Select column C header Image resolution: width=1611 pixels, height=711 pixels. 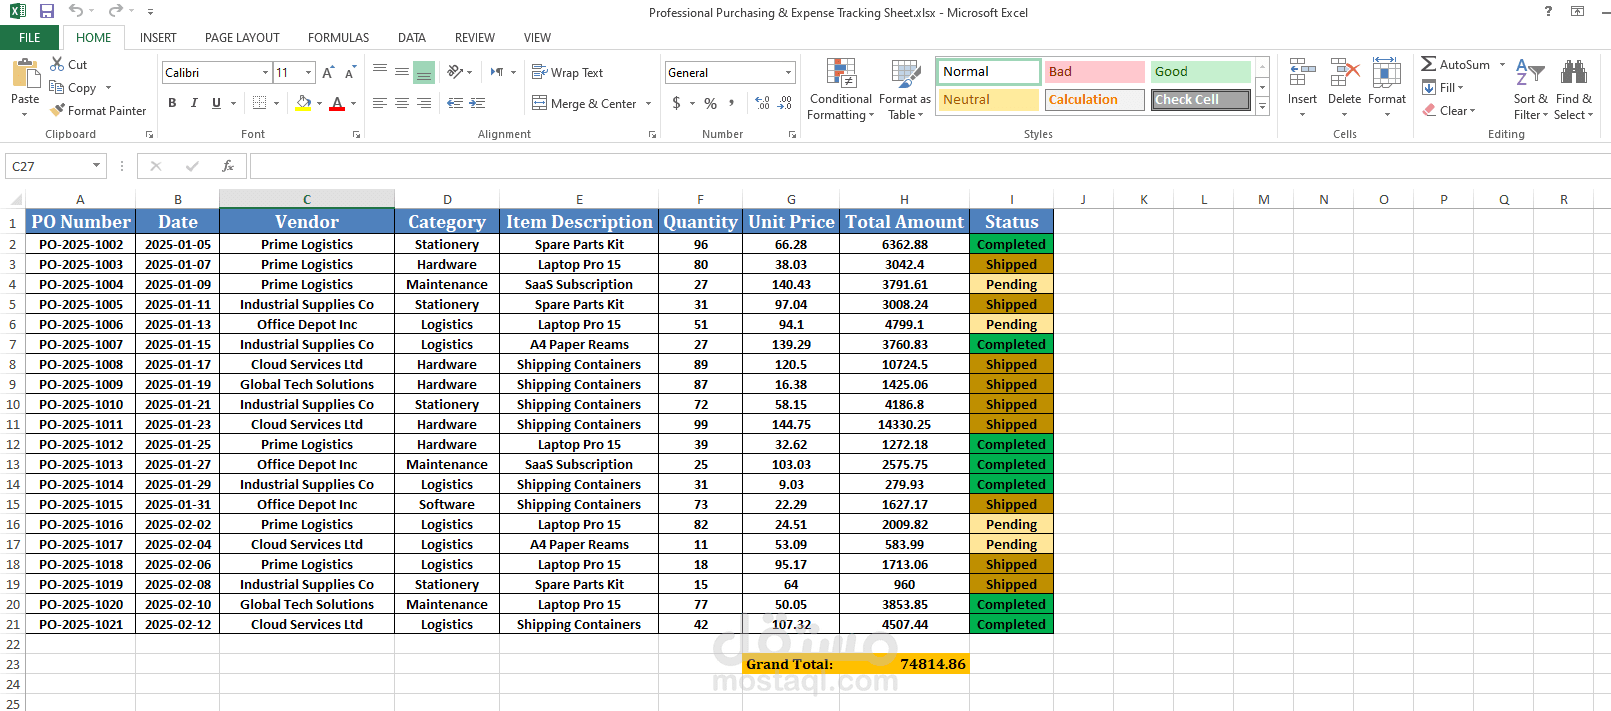click(x=307, y=199)
